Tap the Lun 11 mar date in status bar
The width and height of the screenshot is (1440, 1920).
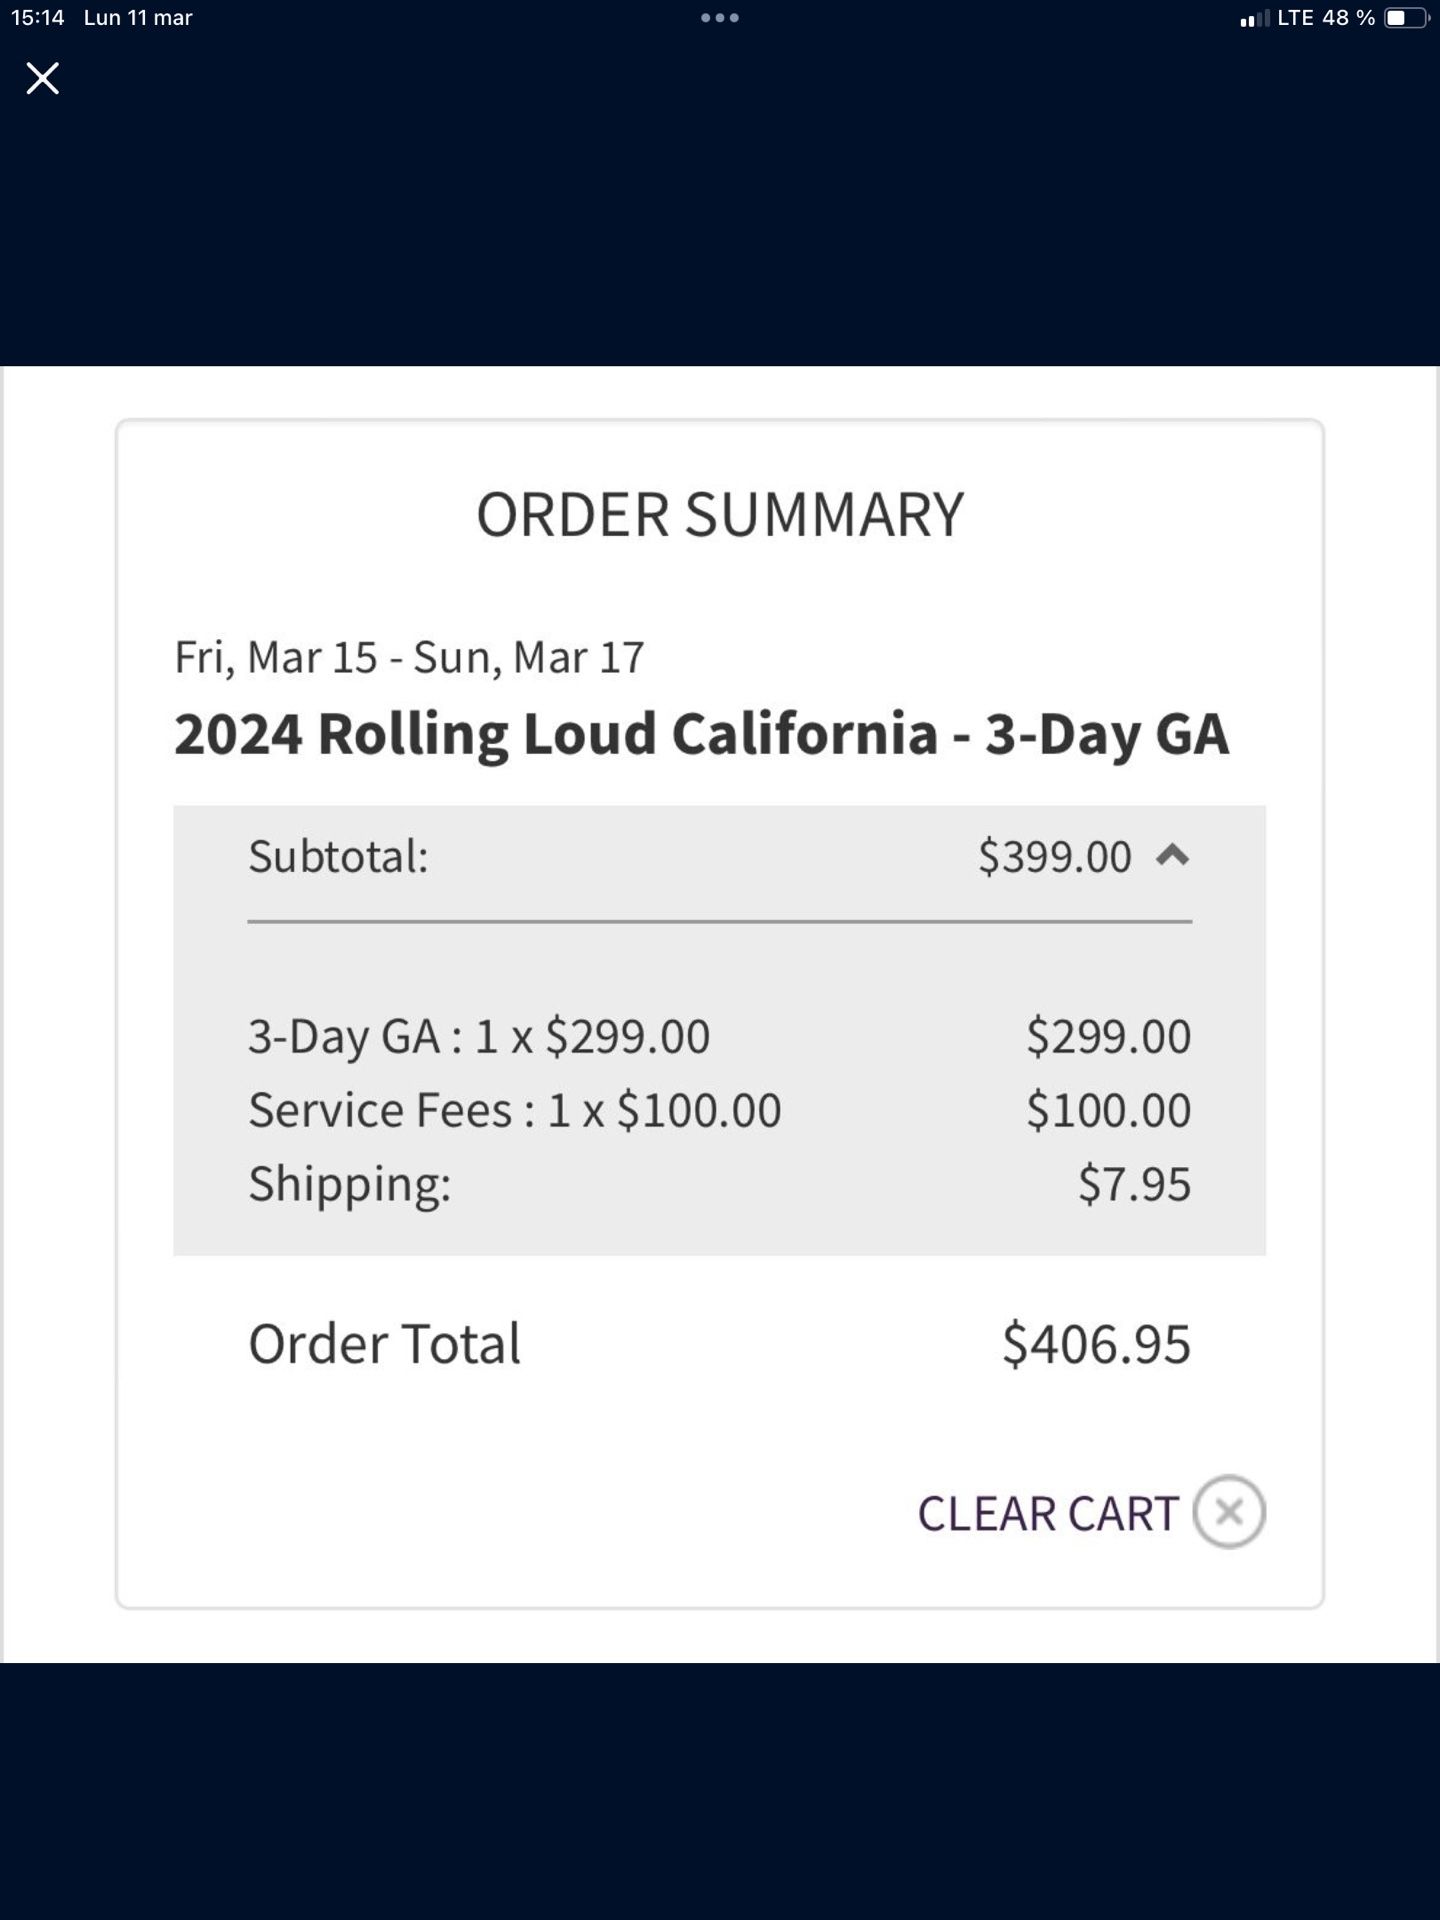(138, 18)
